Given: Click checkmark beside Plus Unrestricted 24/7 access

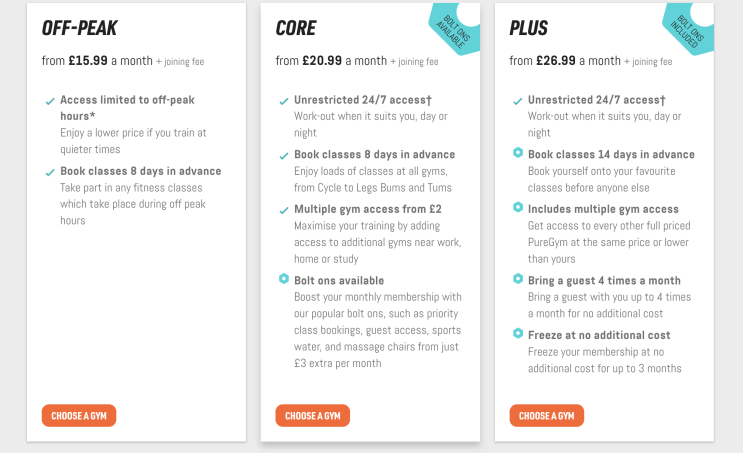Looking at the screenshot, I should pyautogui.click(x=518, y=101).
